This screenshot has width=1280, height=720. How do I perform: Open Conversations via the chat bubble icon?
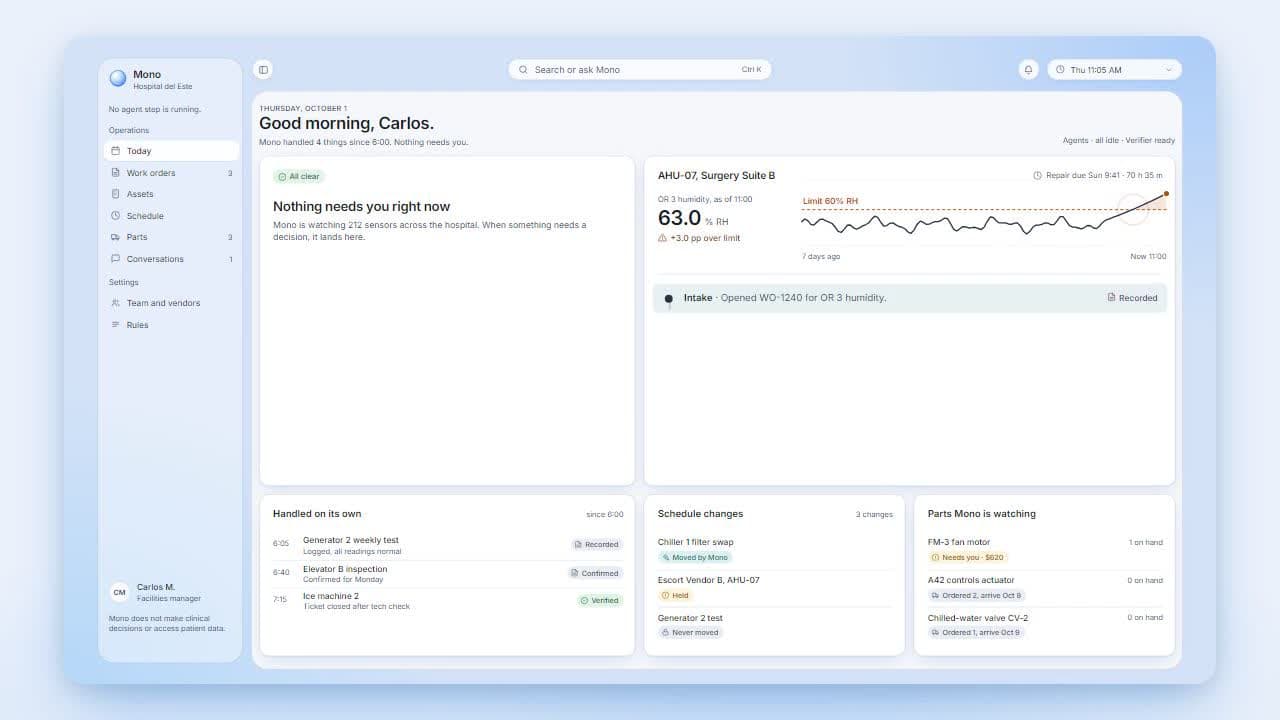coord(116,259)
